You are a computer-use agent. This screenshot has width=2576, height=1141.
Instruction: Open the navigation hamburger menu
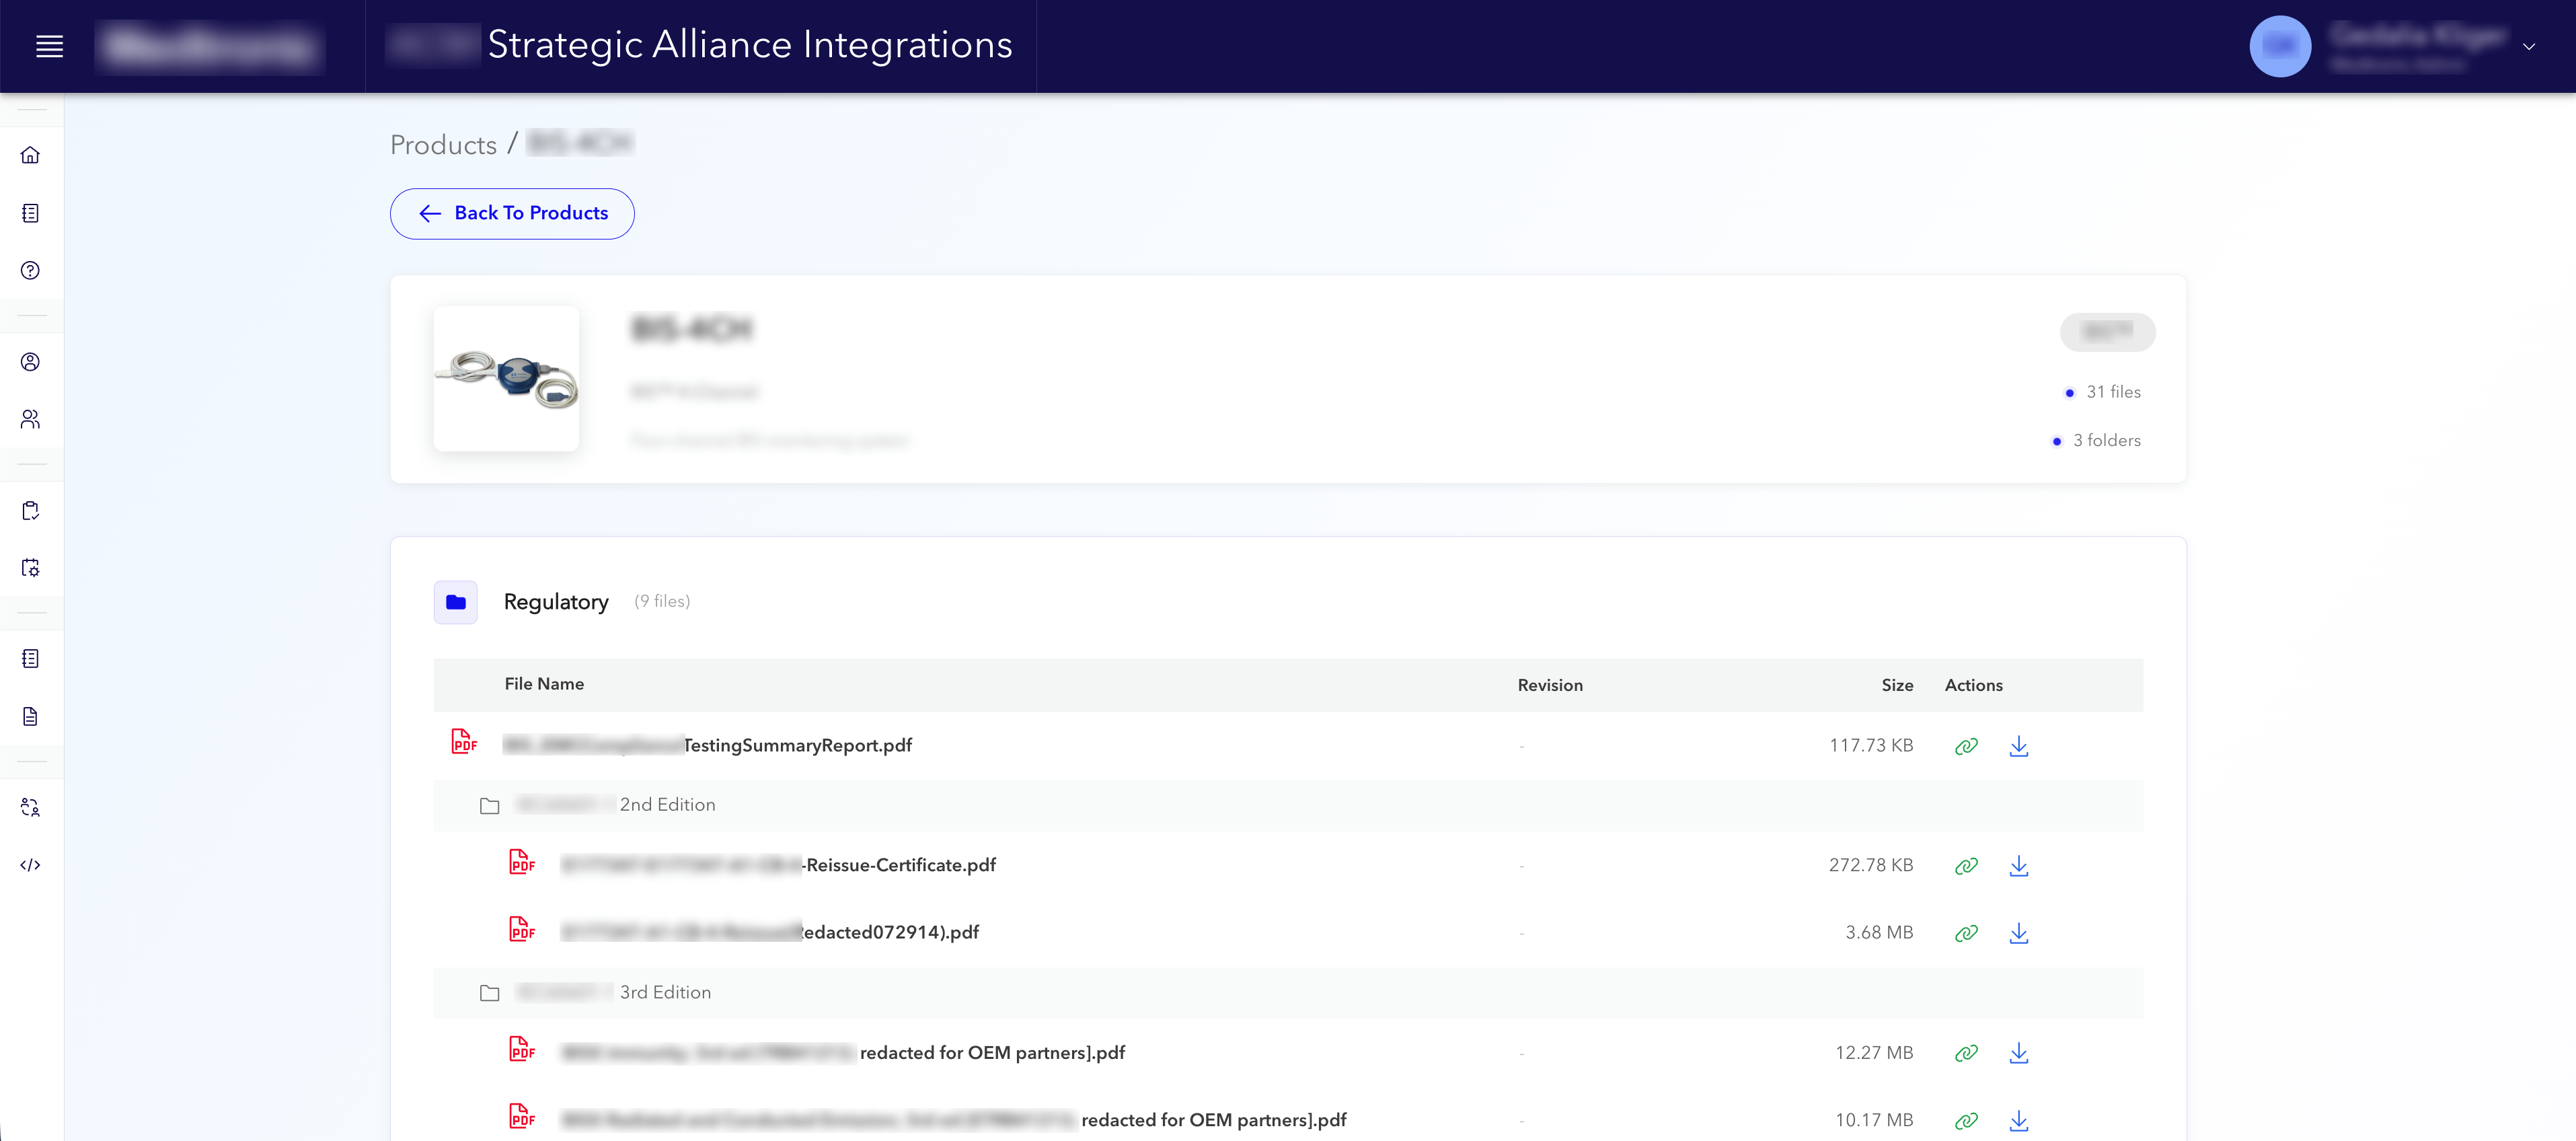(x=49, y=46)
